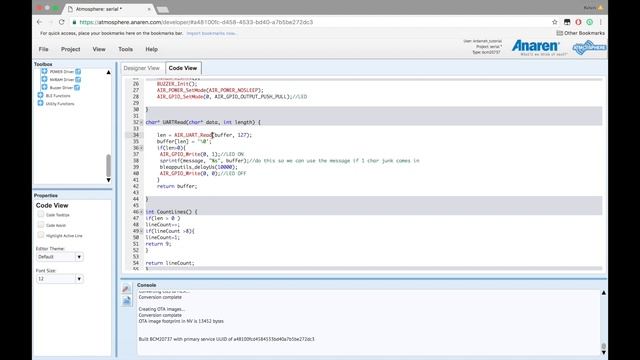Screen dimensions: 640x360
Task: Enable the Code Assist checkbox
Action: point(40,225)
